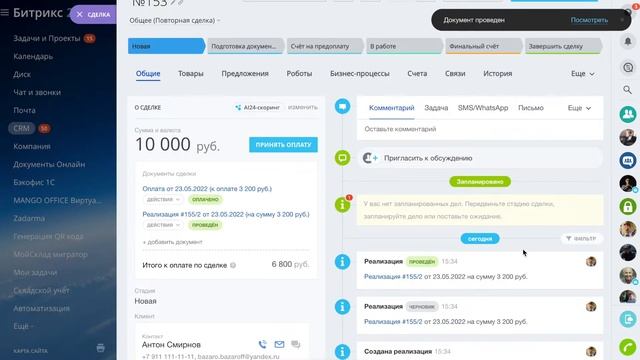
Task: Close the Документ проведен notification
Action: 622,20
